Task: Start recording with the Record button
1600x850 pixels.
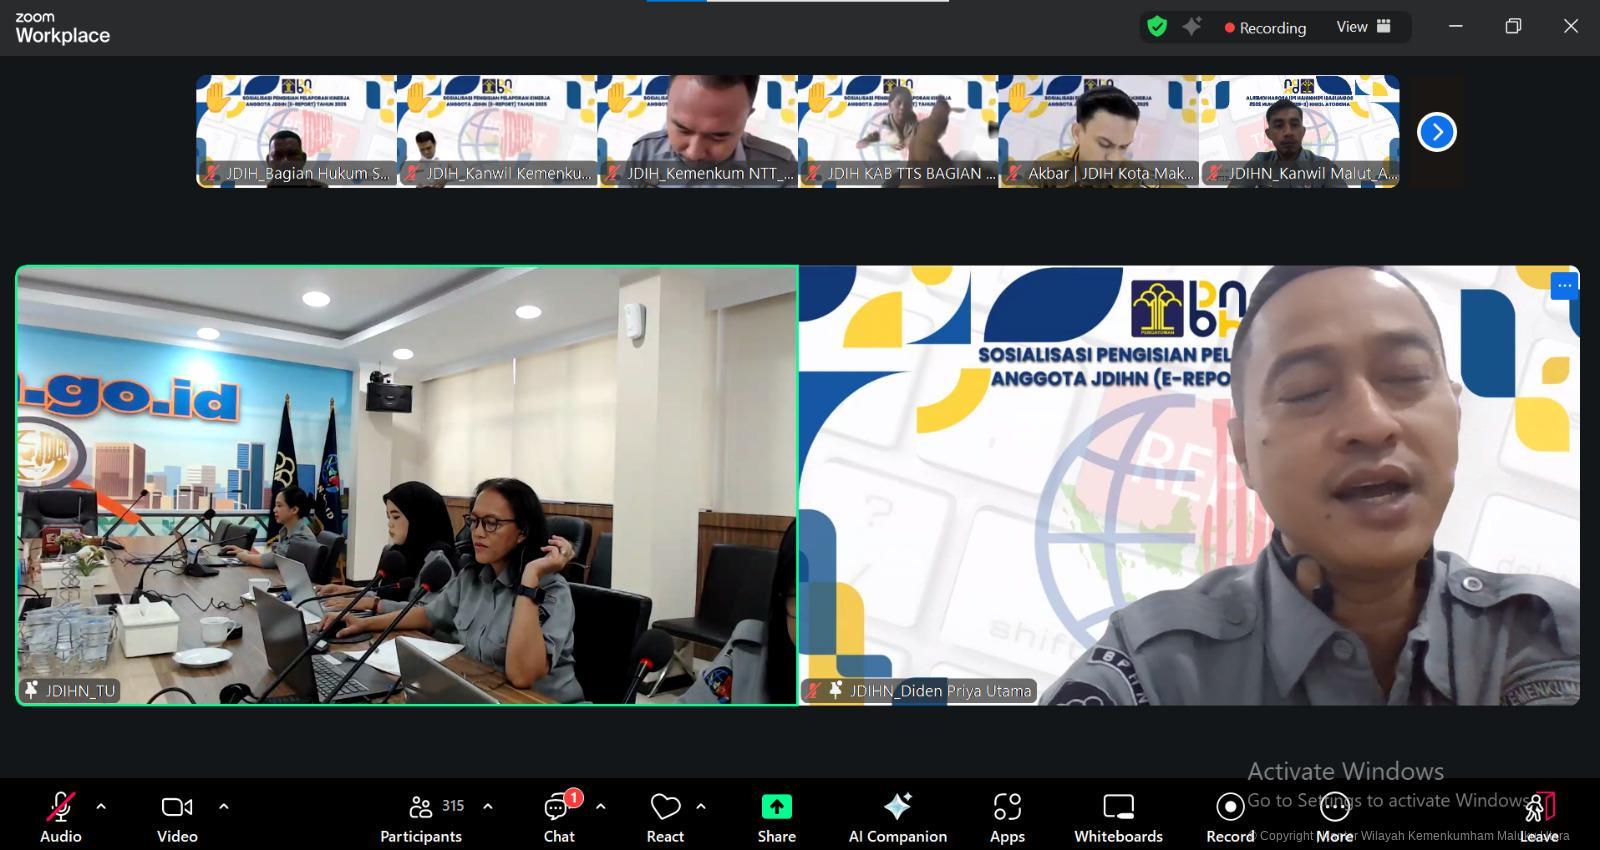Action: coord(1230,816)
